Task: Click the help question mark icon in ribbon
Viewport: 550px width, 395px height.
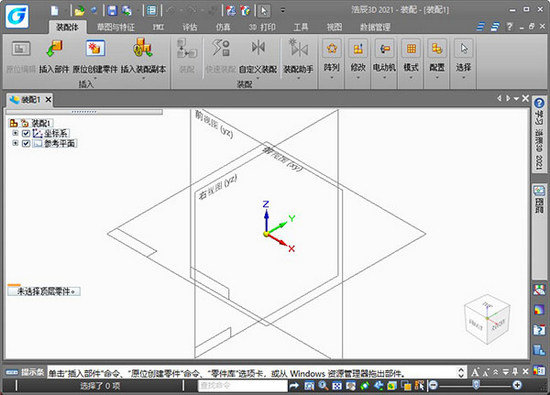Action: 509,27
